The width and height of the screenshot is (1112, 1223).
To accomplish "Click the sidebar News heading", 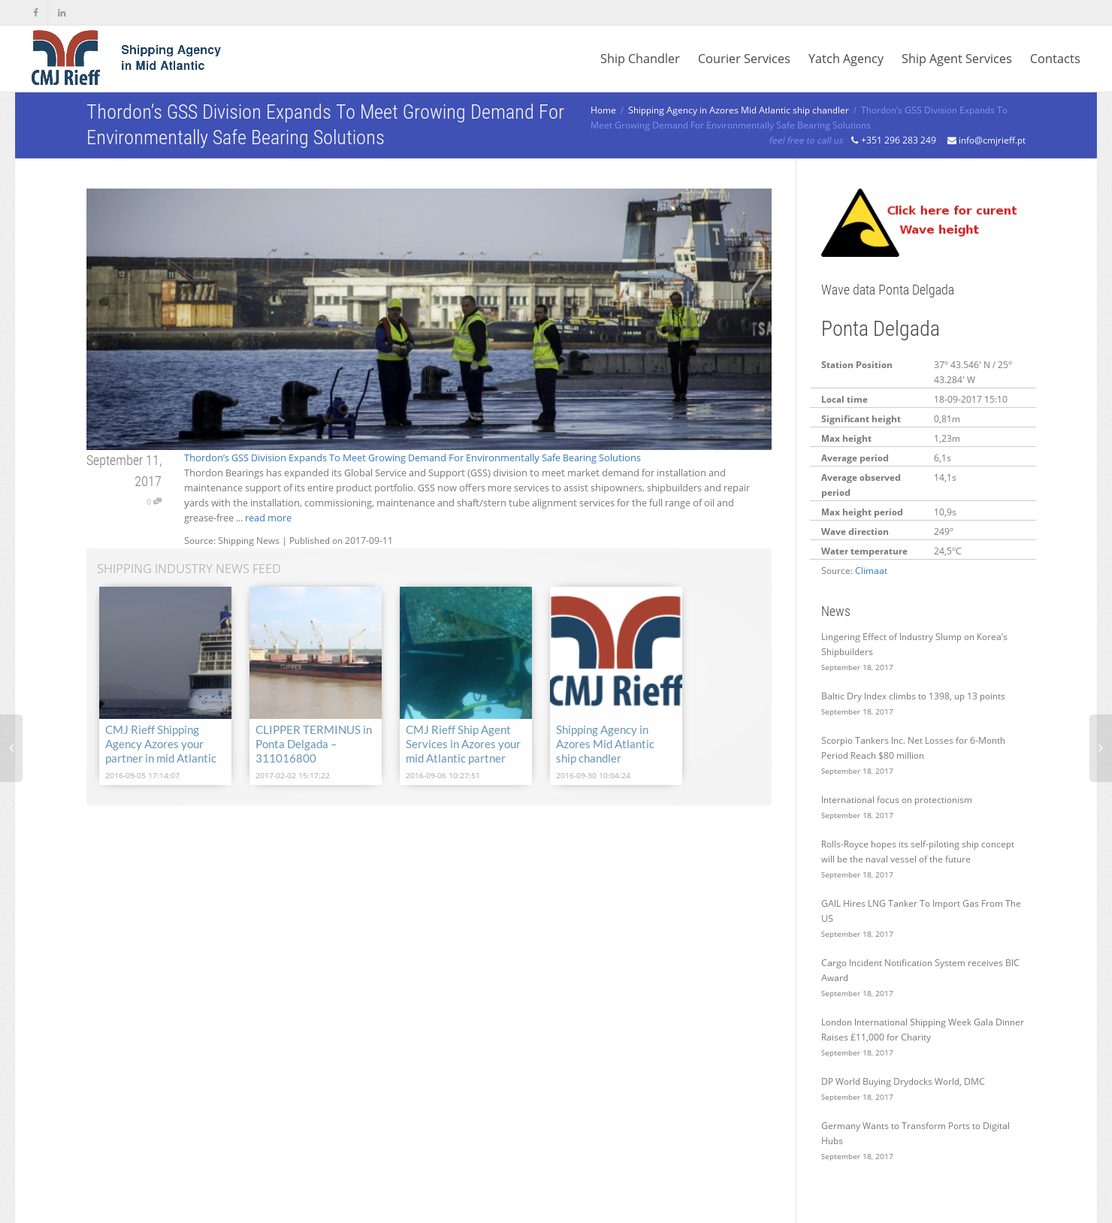I will pyautogui.click(x=835, y=612).
